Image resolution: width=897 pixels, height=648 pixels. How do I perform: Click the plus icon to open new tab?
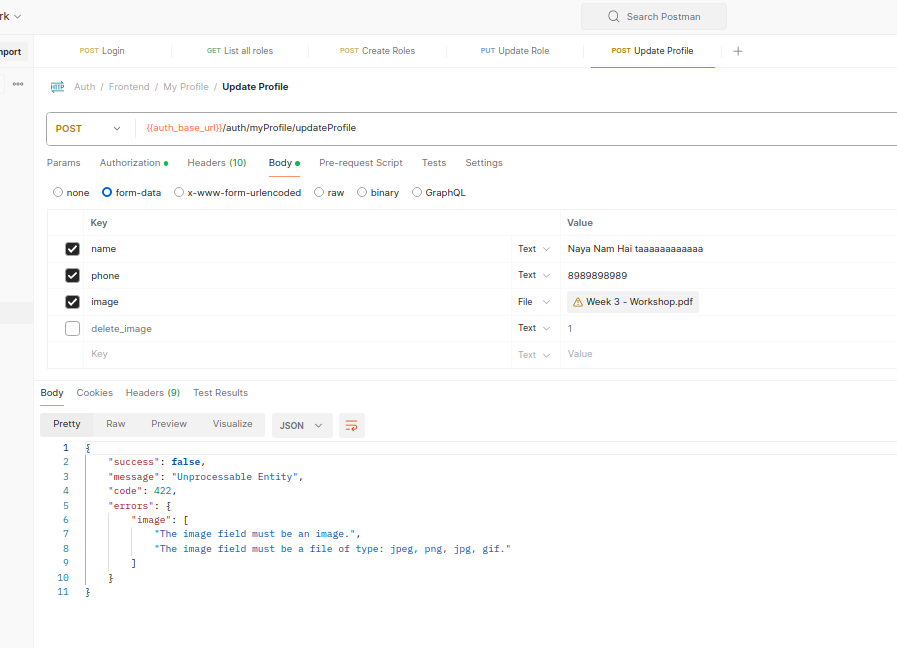coord(738,51)
